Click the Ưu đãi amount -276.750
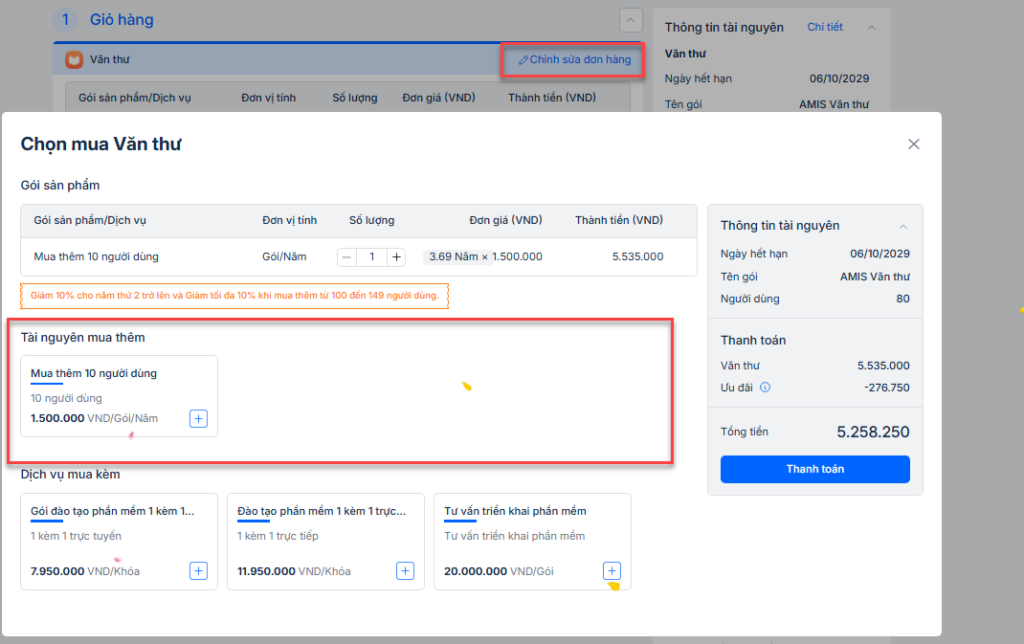Viewport: 1024px width, 644px height. point(887,387)
